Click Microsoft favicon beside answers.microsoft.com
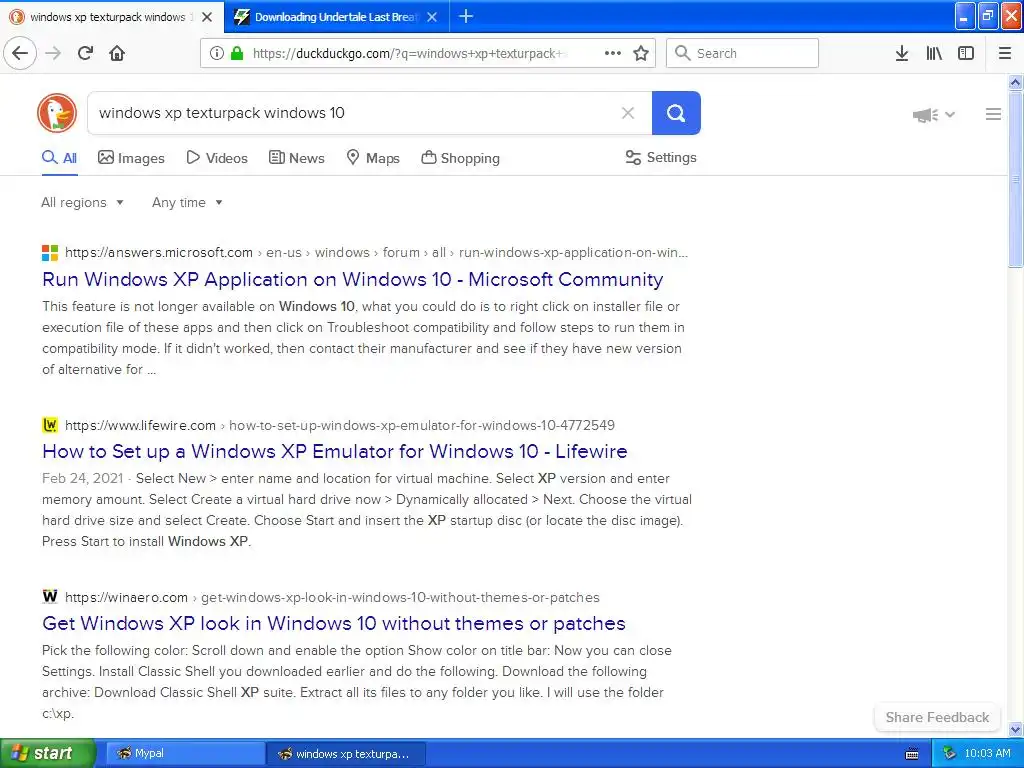This screenshot has width=1024, height=768. pyautogui.click(x=50, y=253)
